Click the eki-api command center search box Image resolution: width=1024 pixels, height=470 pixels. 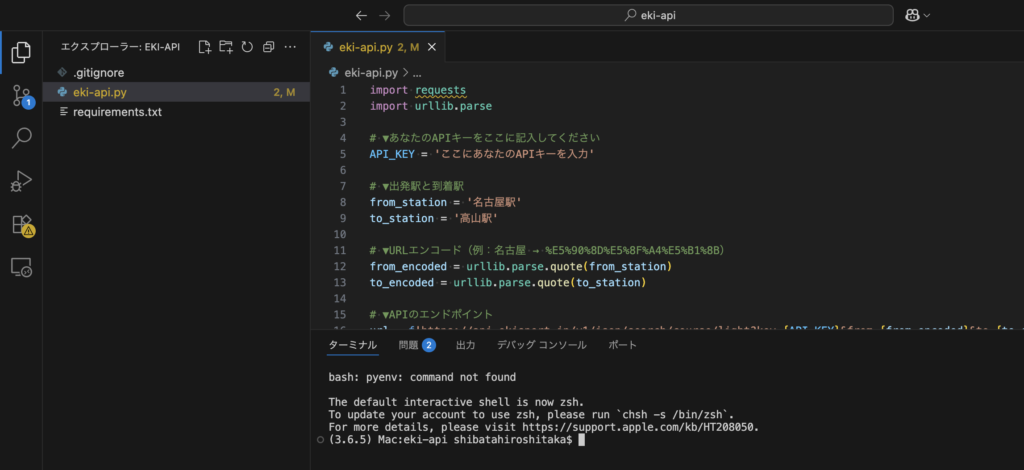pyautogui.click(x=648, y=15)
